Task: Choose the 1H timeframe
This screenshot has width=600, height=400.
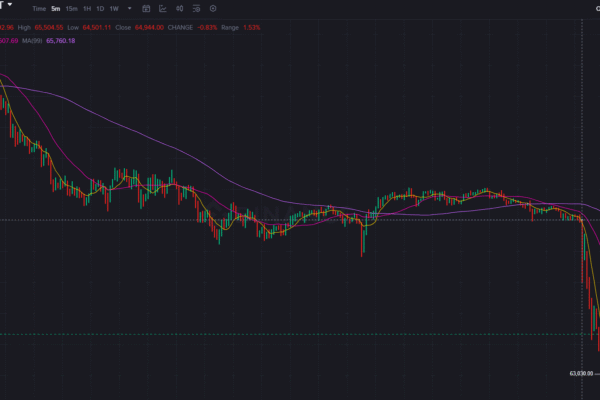Action: pos(87,8)
